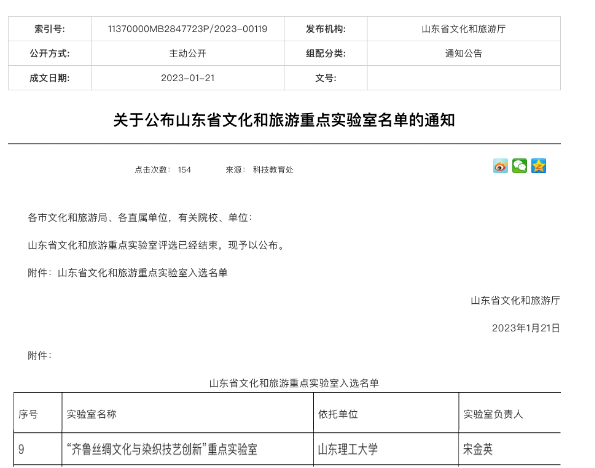The height and width of the screenshot is (468, 595).
Task: Share to QZone star icon
Action: tap(538, 166)
